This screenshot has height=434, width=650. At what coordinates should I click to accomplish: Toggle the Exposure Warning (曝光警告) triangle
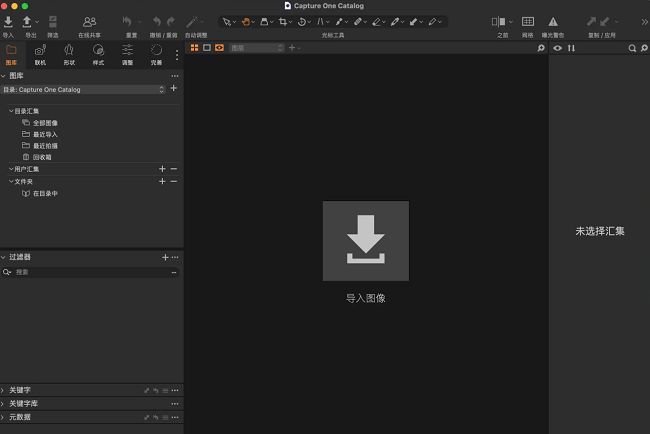[553, 21]
